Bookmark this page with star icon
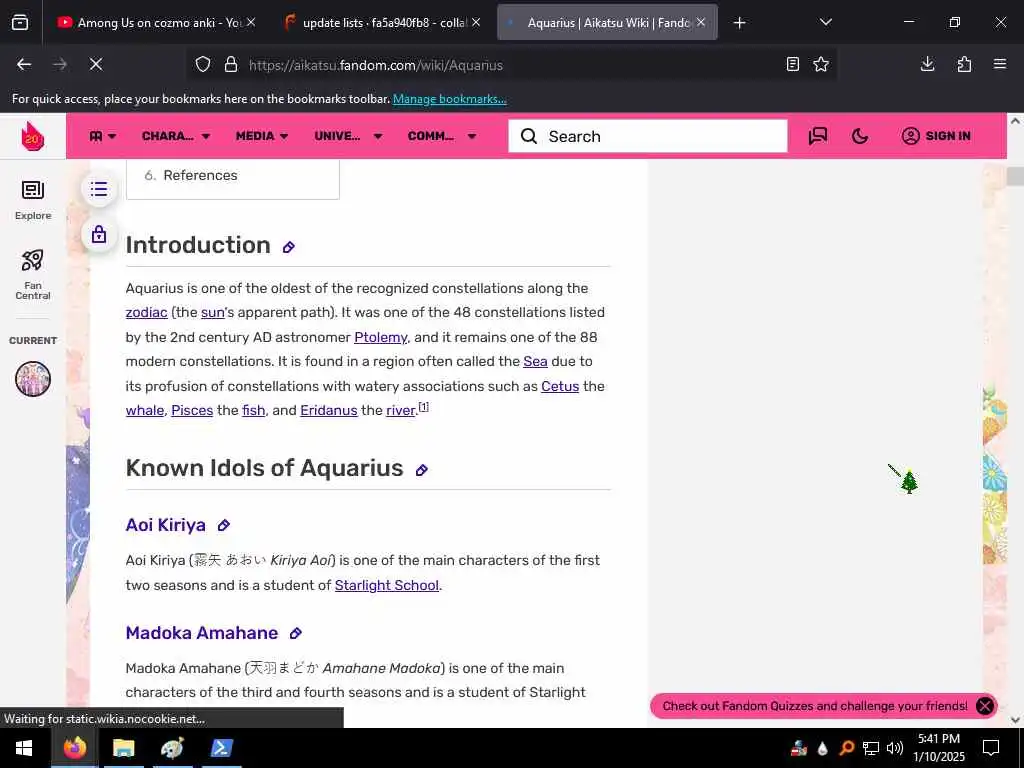The image size is (1024, 768). click(821, 64)
